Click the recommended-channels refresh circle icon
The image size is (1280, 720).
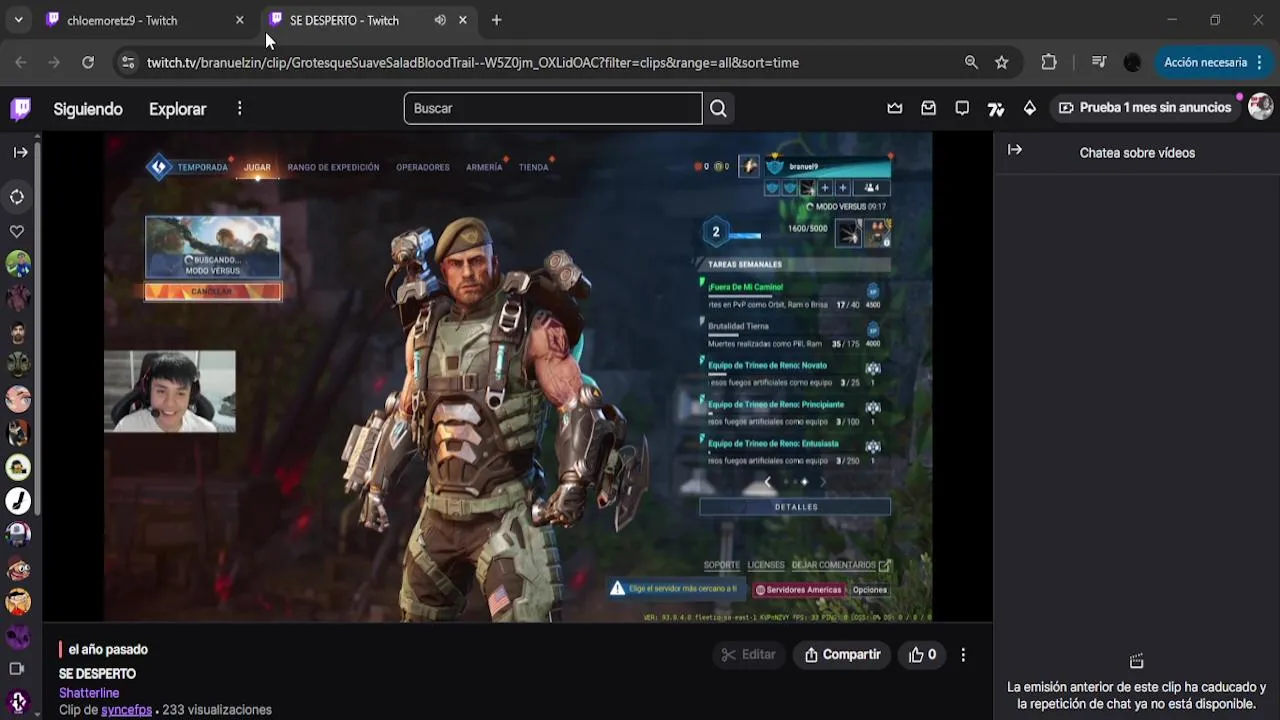pyautogui.click(x=18, y=197)
